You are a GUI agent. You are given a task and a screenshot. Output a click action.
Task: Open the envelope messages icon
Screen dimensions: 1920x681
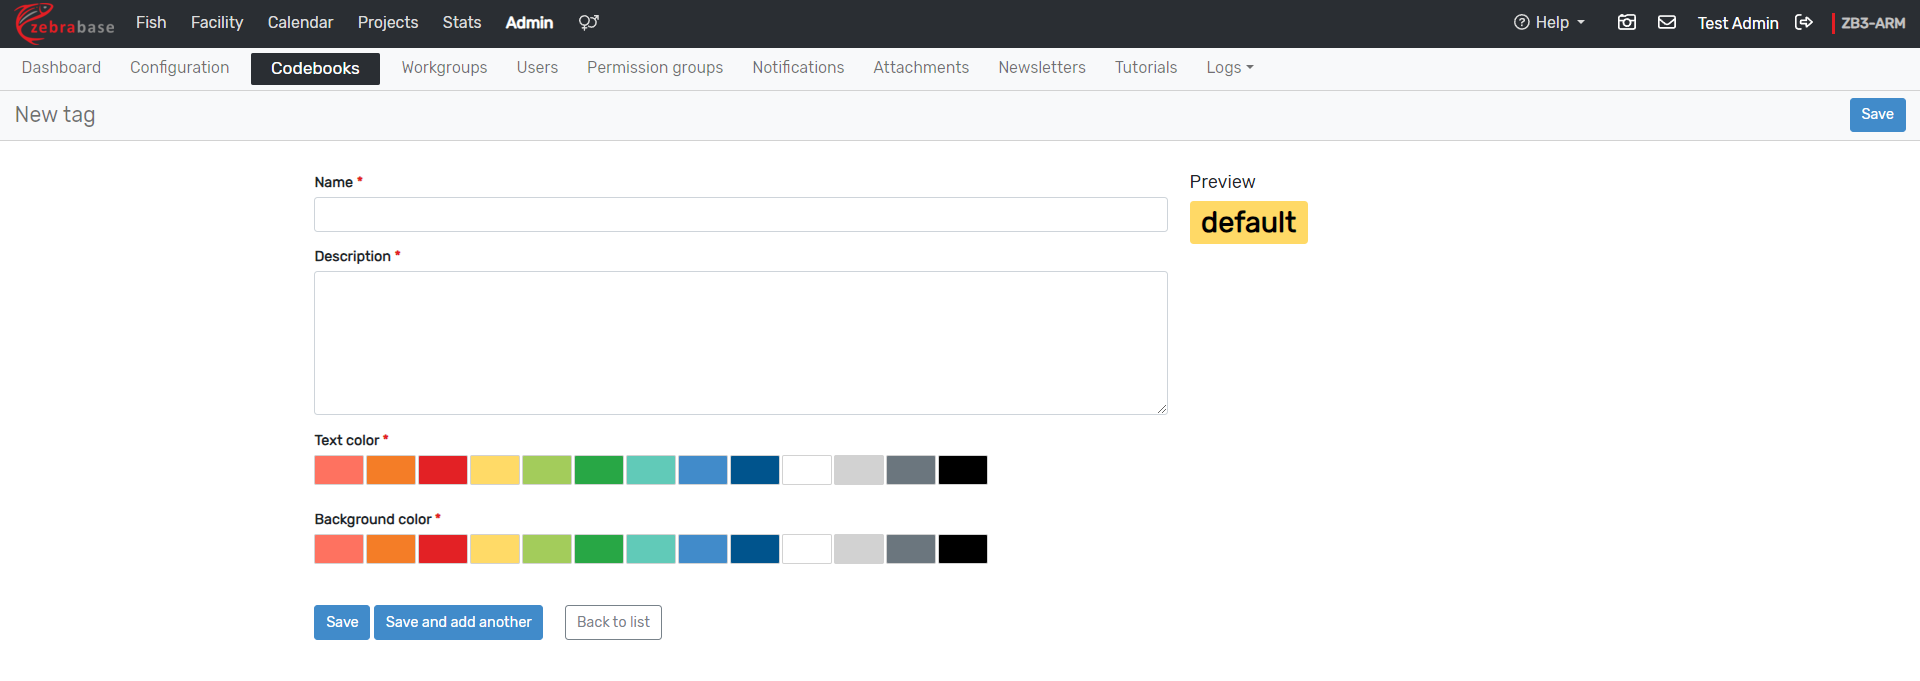pos(1667,23)
